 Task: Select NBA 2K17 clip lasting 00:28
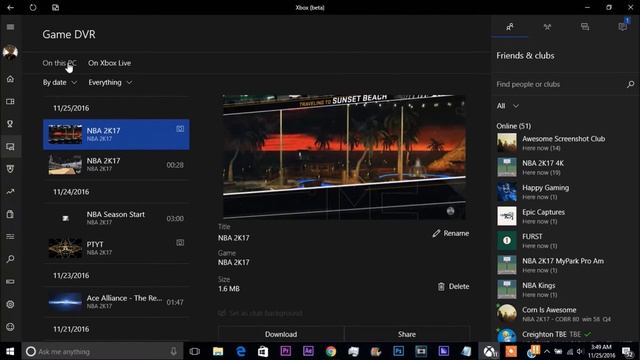coord(116,164)
